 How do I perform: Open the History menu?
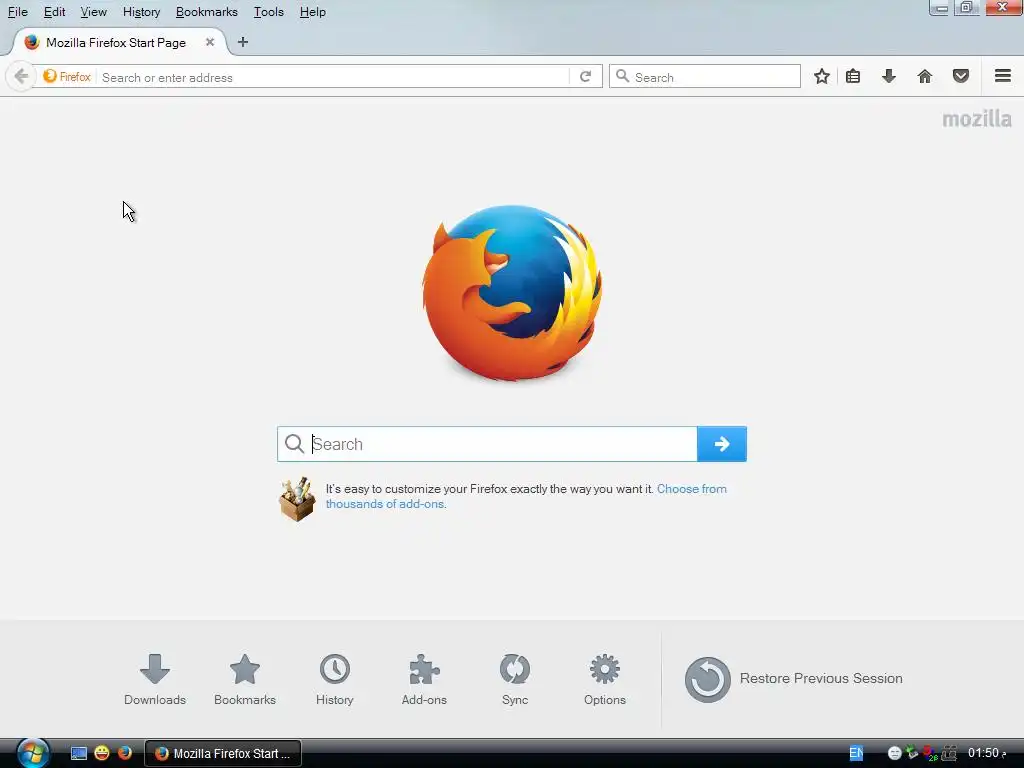pyautogui.click(x=141, y=12)
